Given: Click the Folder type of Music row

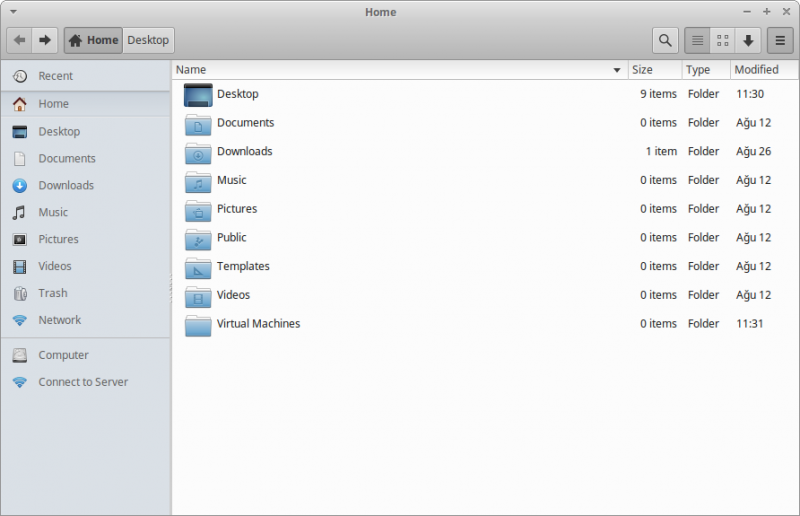Looking at the screenshot, I should [x=703, y=180].
